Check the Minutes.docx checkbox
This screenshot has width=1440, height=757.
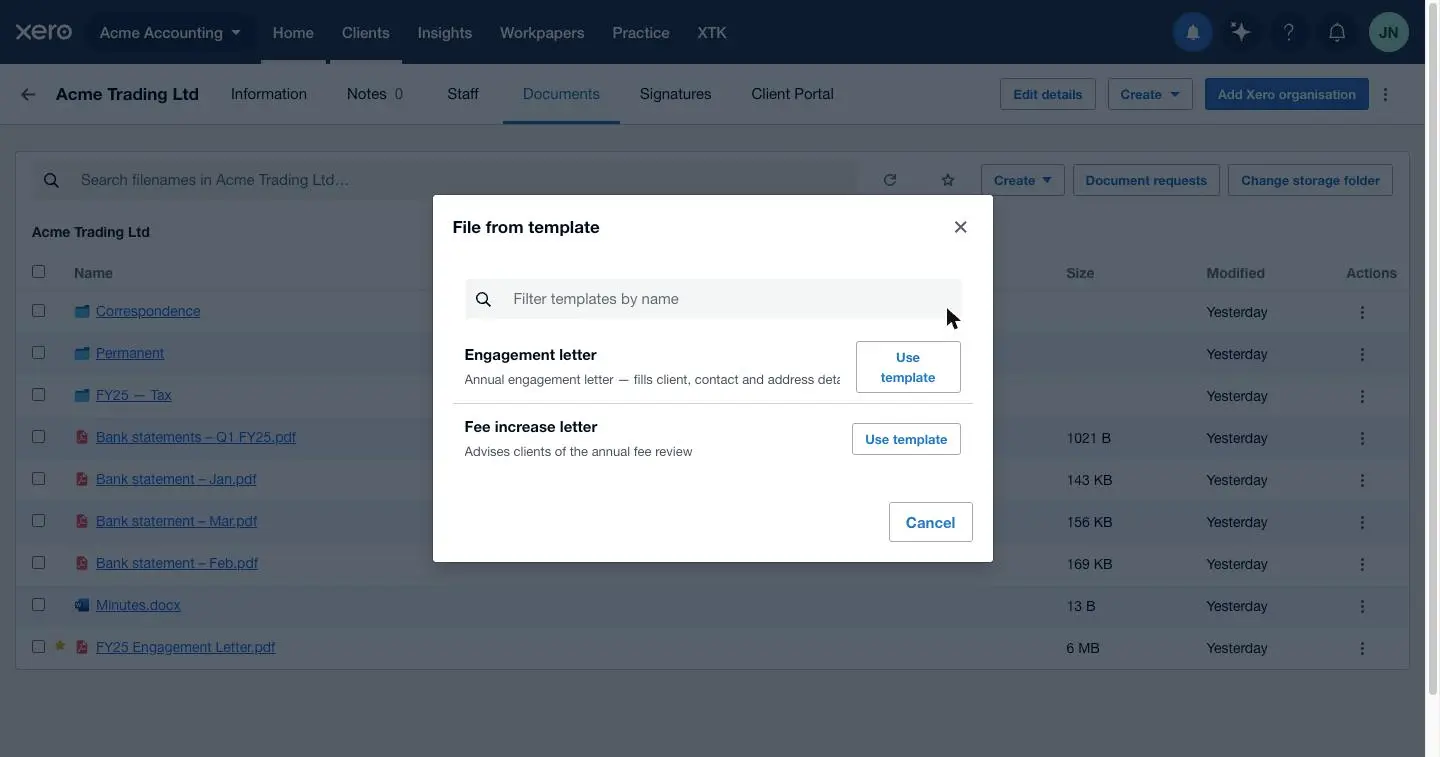[x=38, y=604]
